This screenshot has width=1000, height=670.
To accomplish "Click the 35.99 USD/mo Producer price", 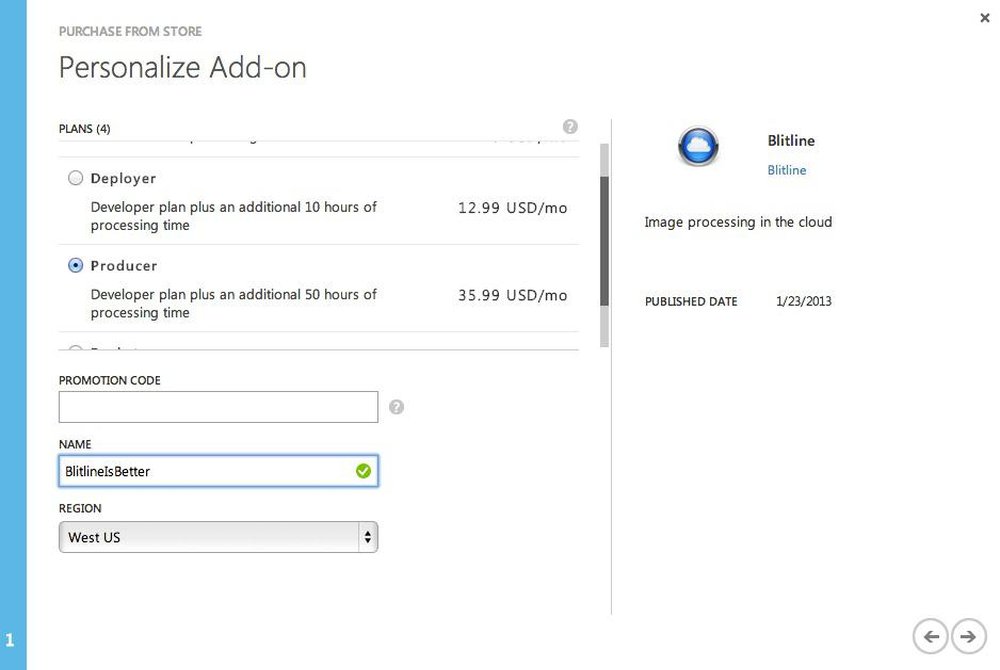I will tap(512, 295).
